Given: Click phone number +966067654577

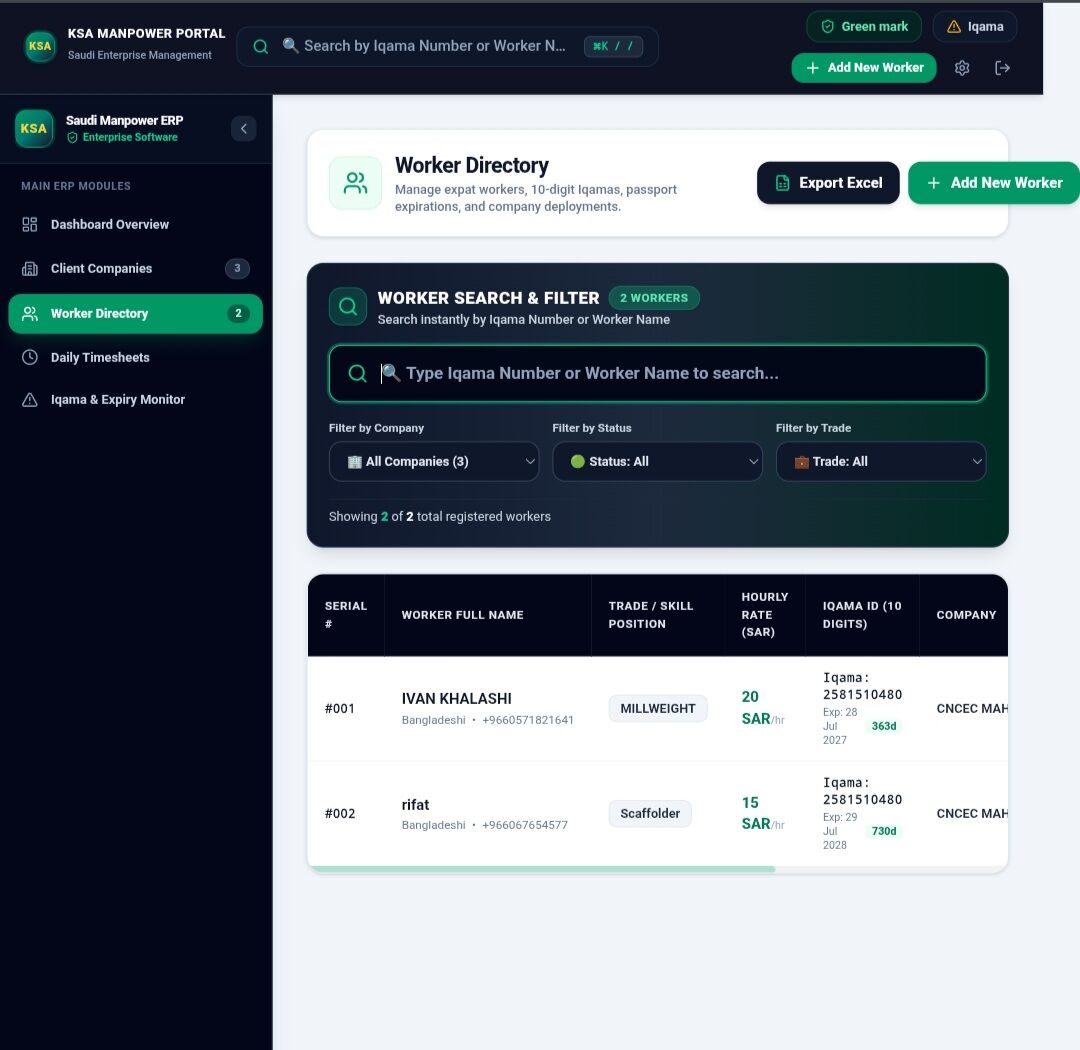Looking at the screenshot, I should pos(525,825).
